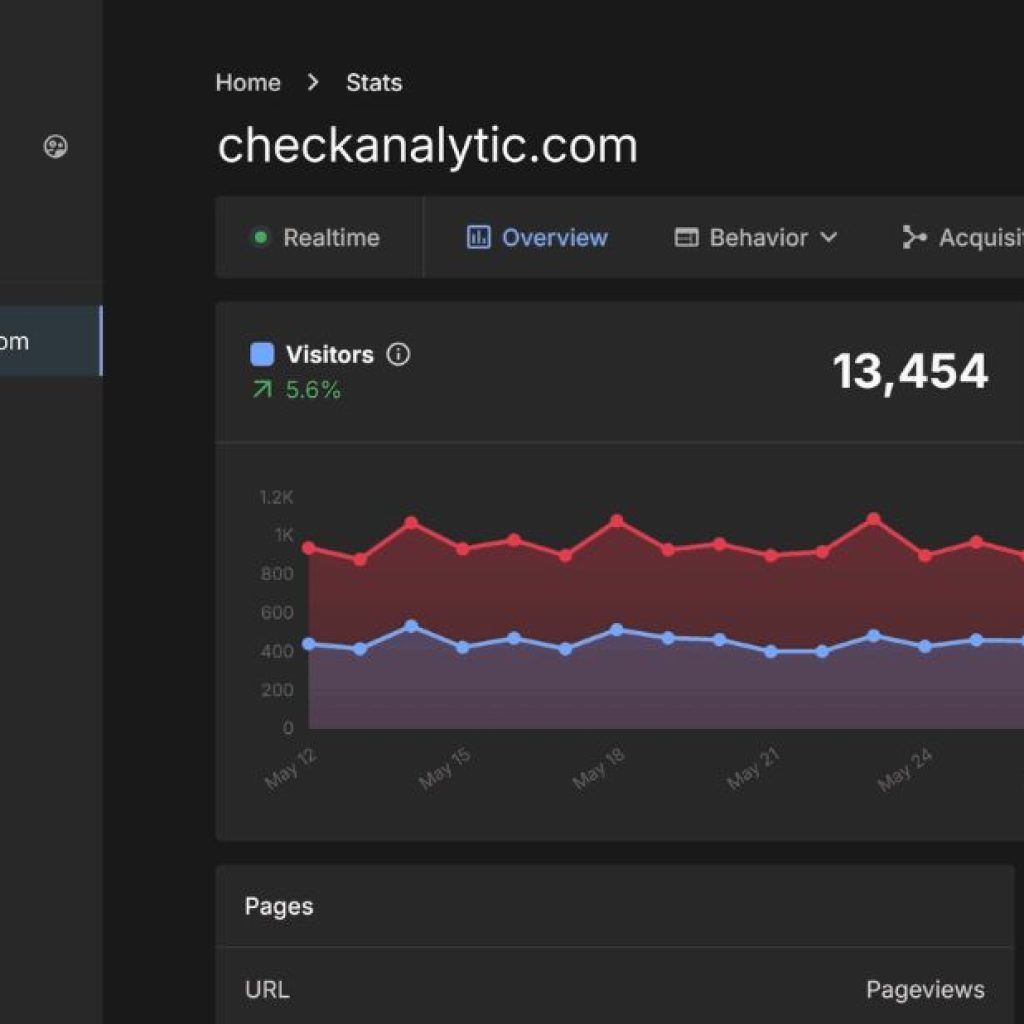Open the info icon beside Visitors
This screenshot has height=1024, width=1024.
coord(398,354)
